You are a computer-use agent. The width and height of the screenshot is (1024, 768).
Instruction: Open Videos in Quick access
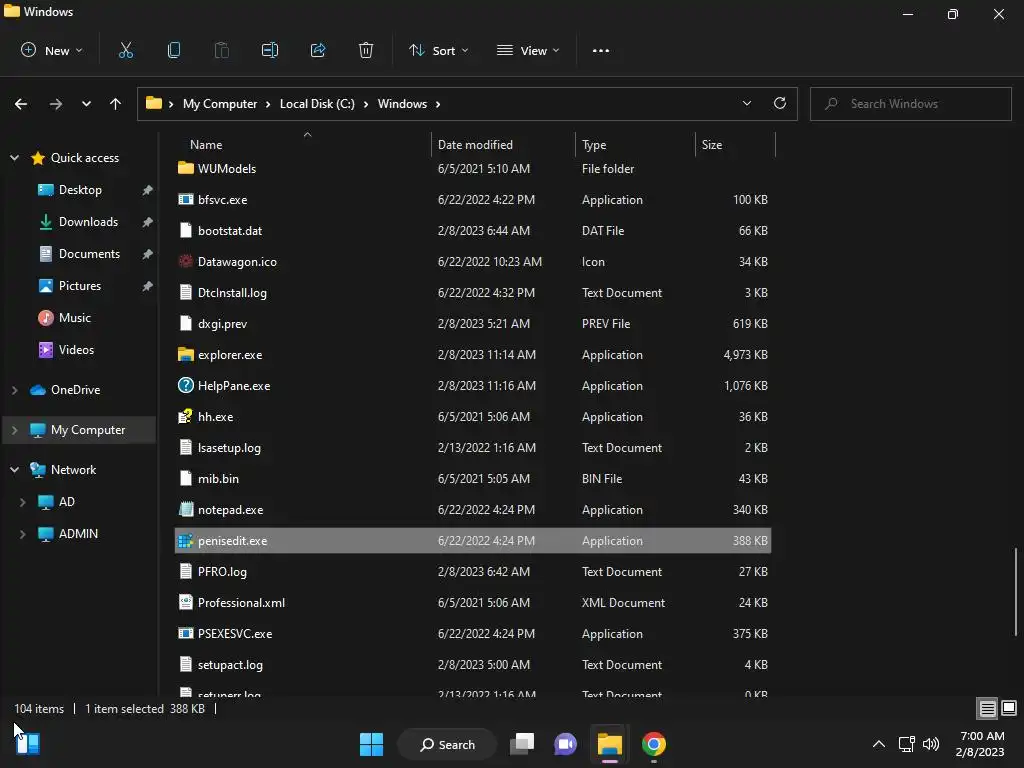point(76,349)
